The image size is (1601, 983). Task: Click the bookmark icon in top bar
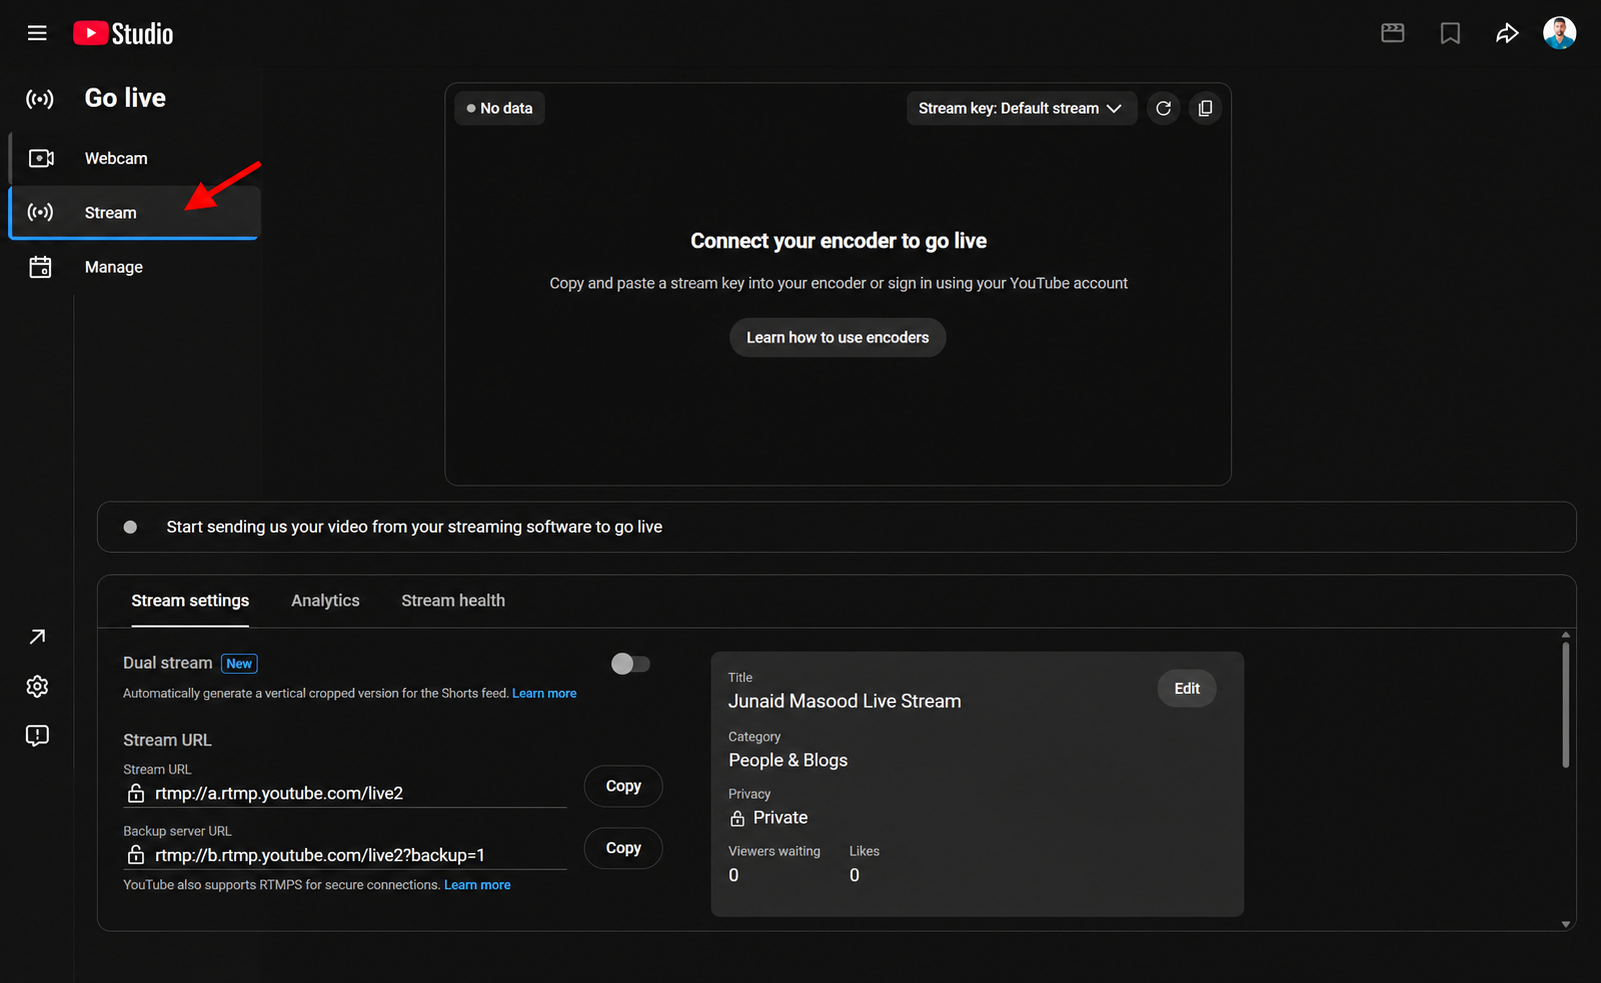click(x=1450, y=33)
